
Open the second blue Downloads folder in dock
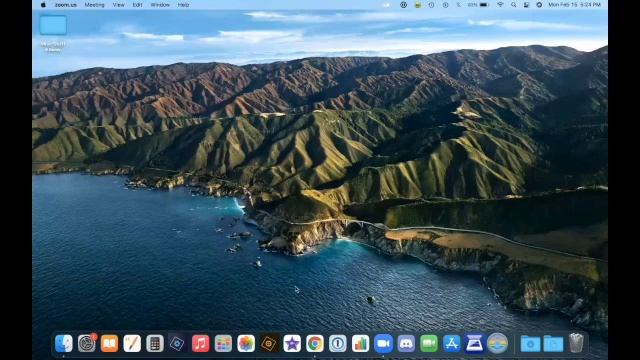(x=553, y=344)
